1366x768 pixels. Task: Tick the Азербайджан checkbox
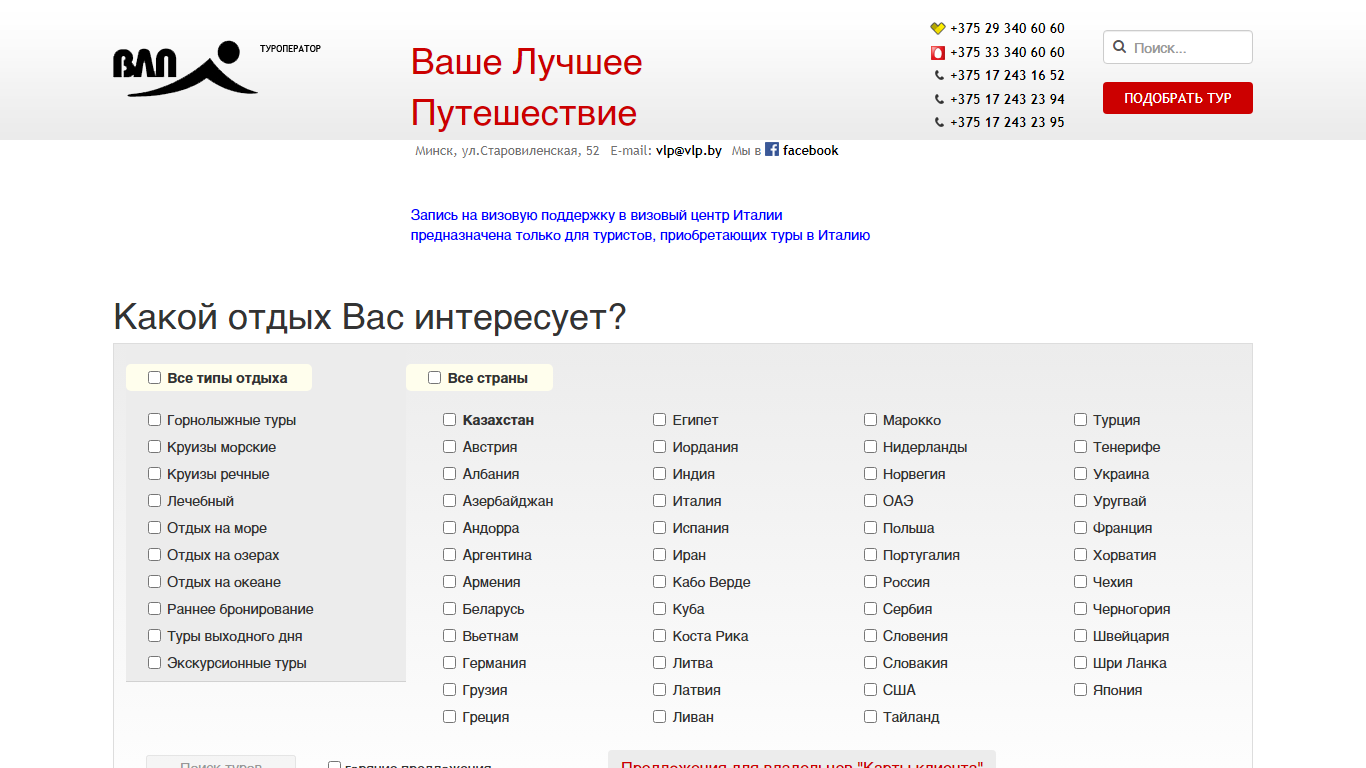click(450, 501)
